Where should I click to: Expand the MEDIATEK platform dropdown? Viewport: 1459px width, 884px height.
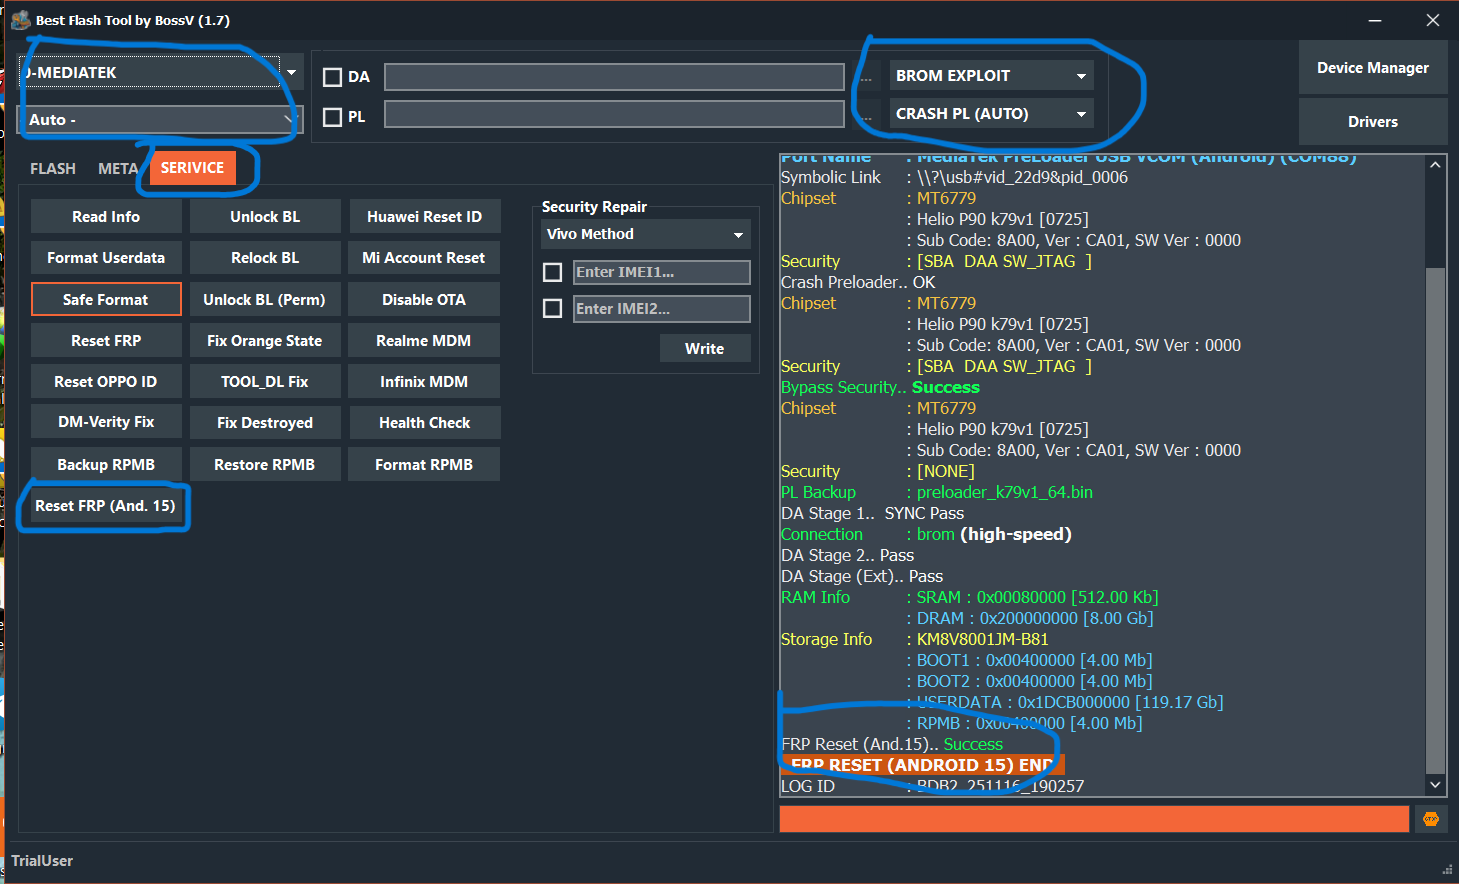point(291,72)
